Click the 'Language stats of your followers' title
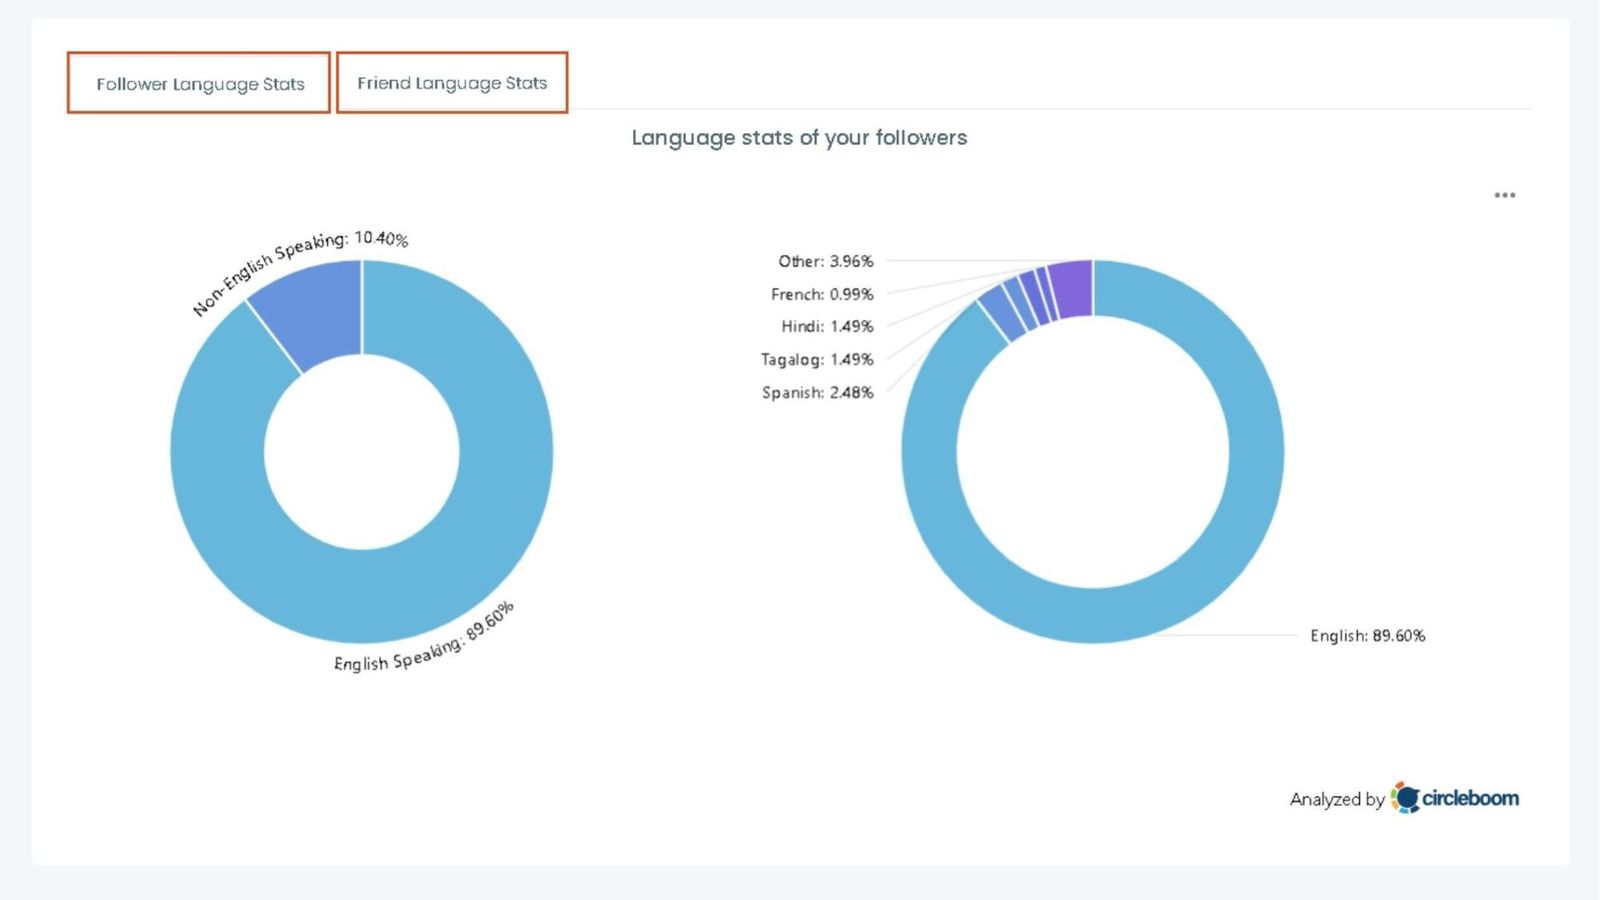The image size is (1600, 900). coord(799,137)
